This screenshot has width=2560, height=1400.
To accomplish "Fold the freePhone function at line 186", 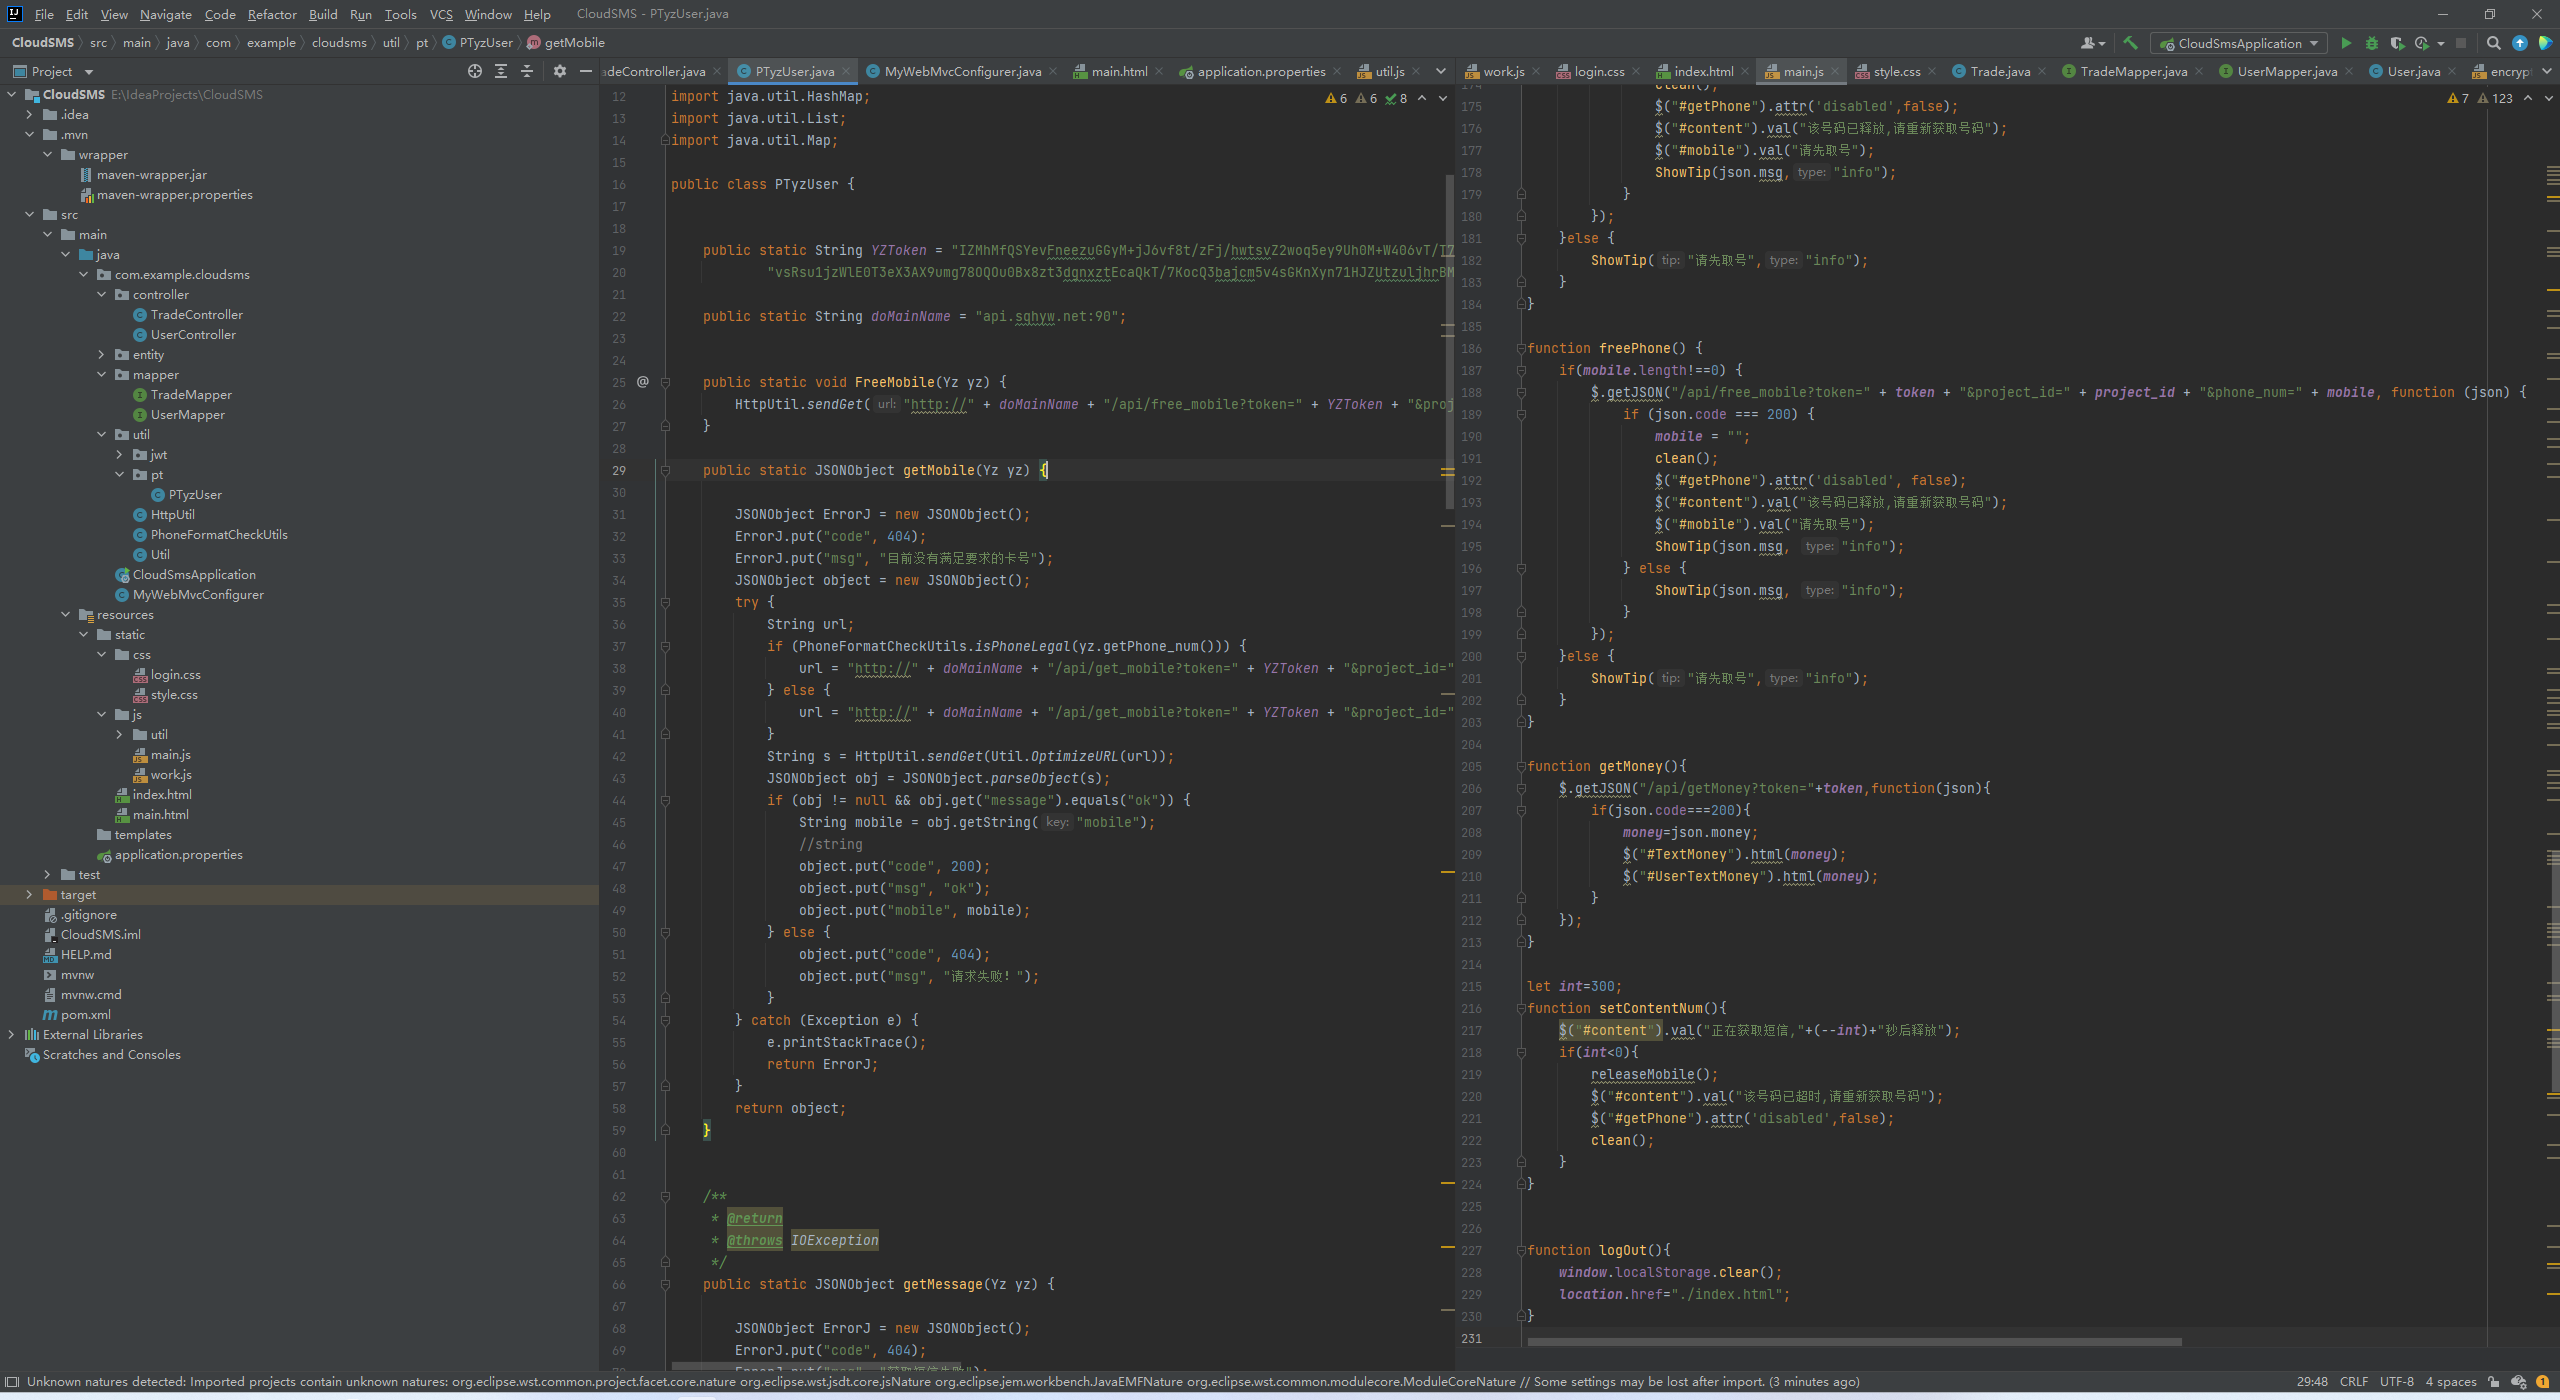I will click(1521, 348).
